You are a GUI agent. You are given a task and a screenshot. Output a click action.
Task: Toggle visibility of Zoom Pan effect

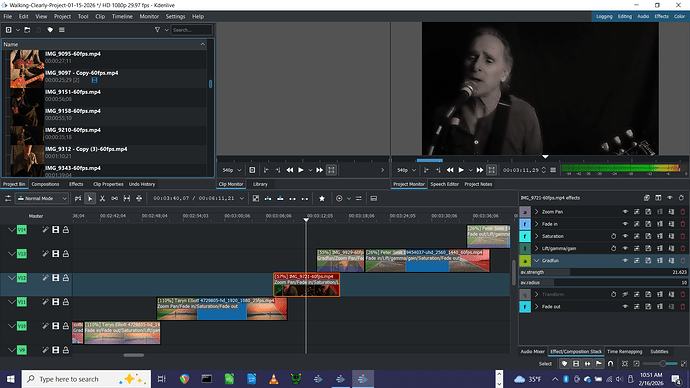[625, 212]
